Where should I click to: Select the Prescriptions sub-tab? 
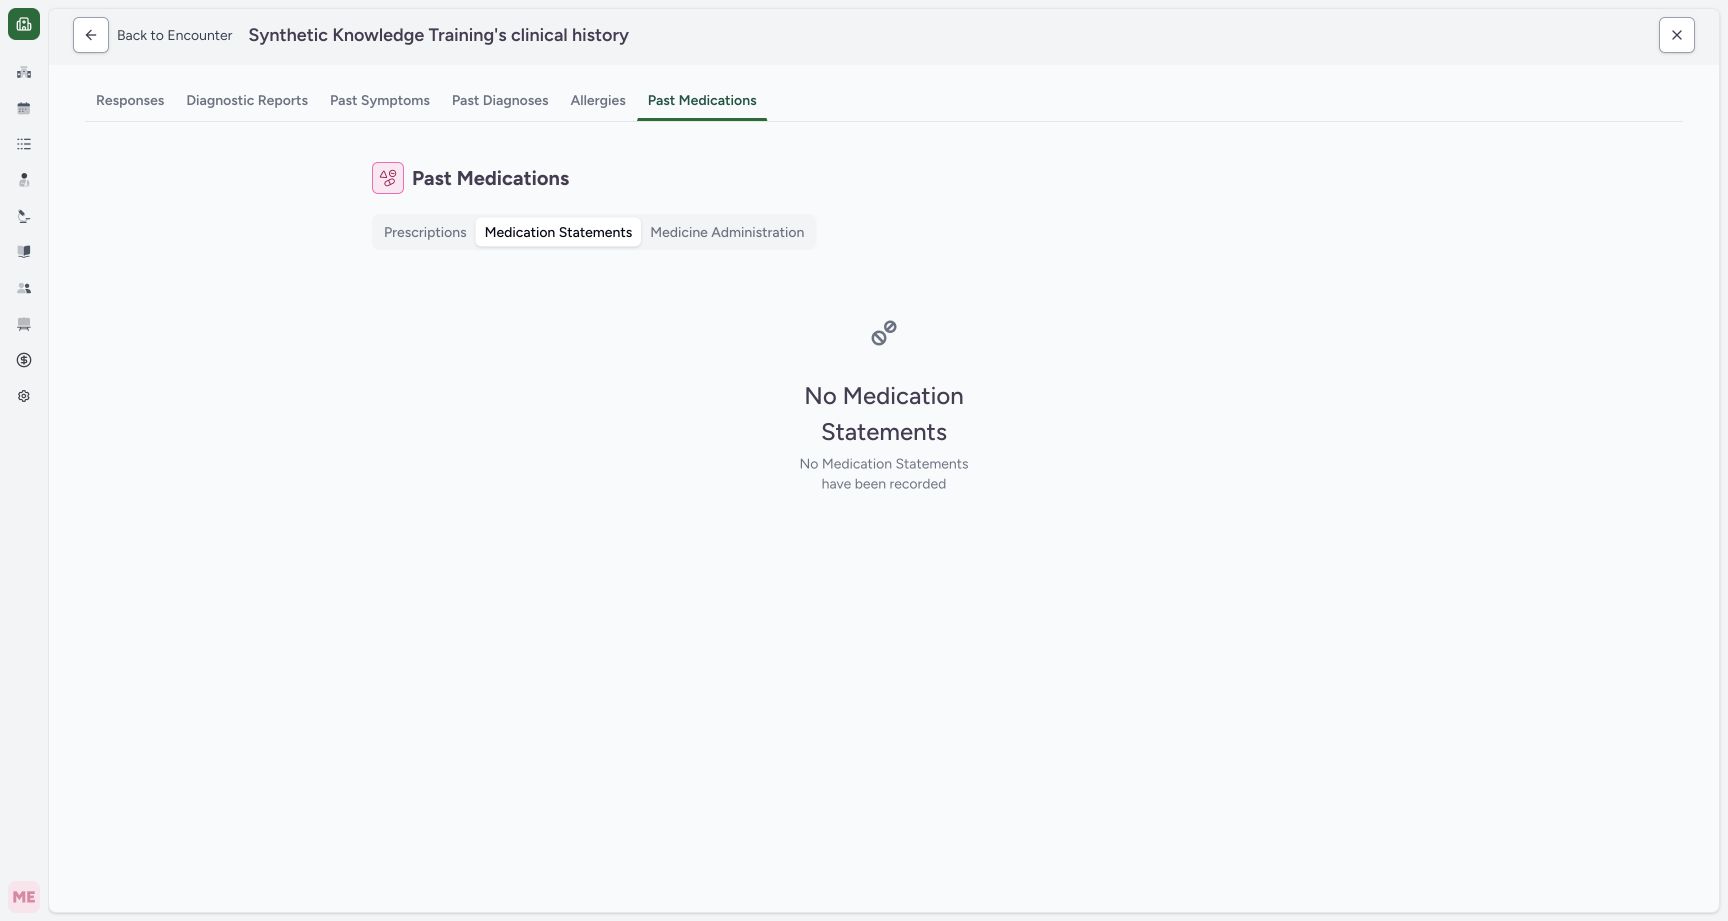(x=425, y=232)
